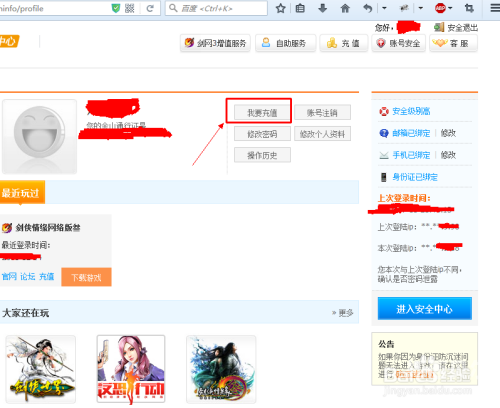Click 剑侠情缘网络版叁 game title
The height and width of the screenshot is (408, 500).
click(x=48, y=228)
